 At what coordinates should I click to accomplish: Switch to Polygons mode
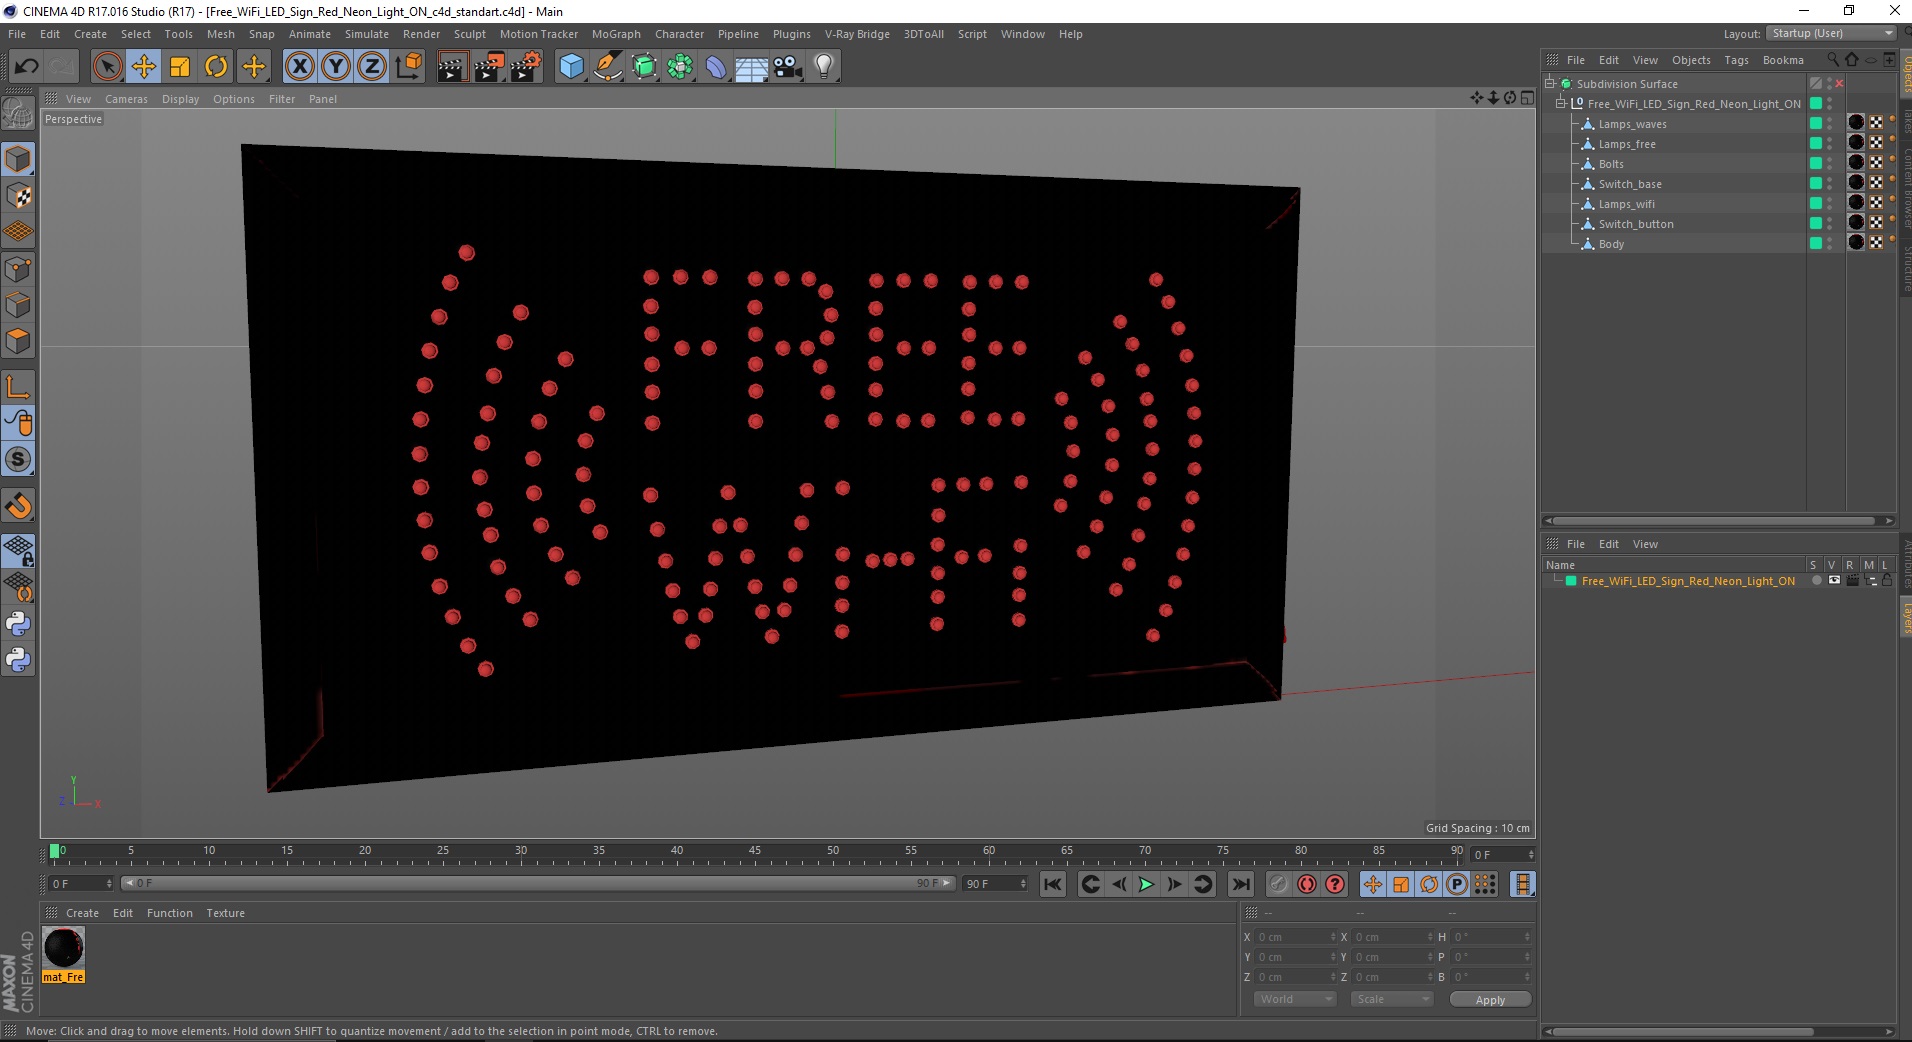coord(18,342)
